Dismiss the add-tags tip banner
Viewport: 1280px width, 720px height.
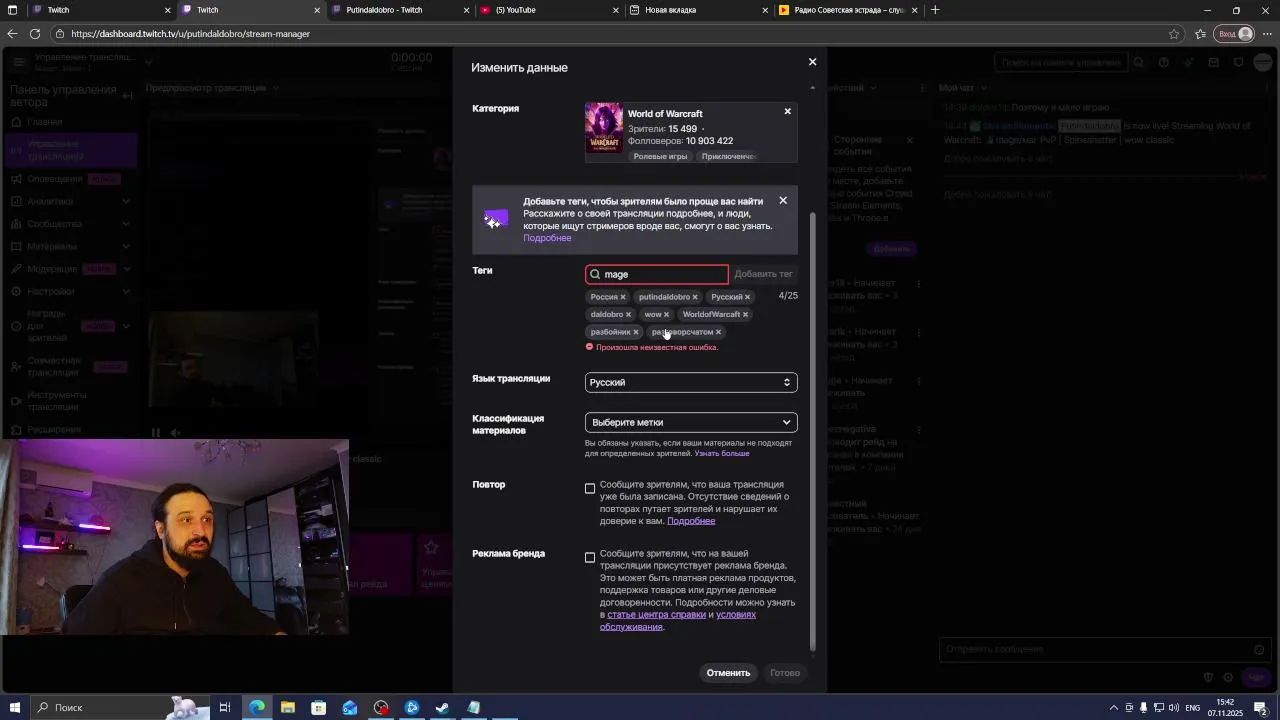point(783,201)
